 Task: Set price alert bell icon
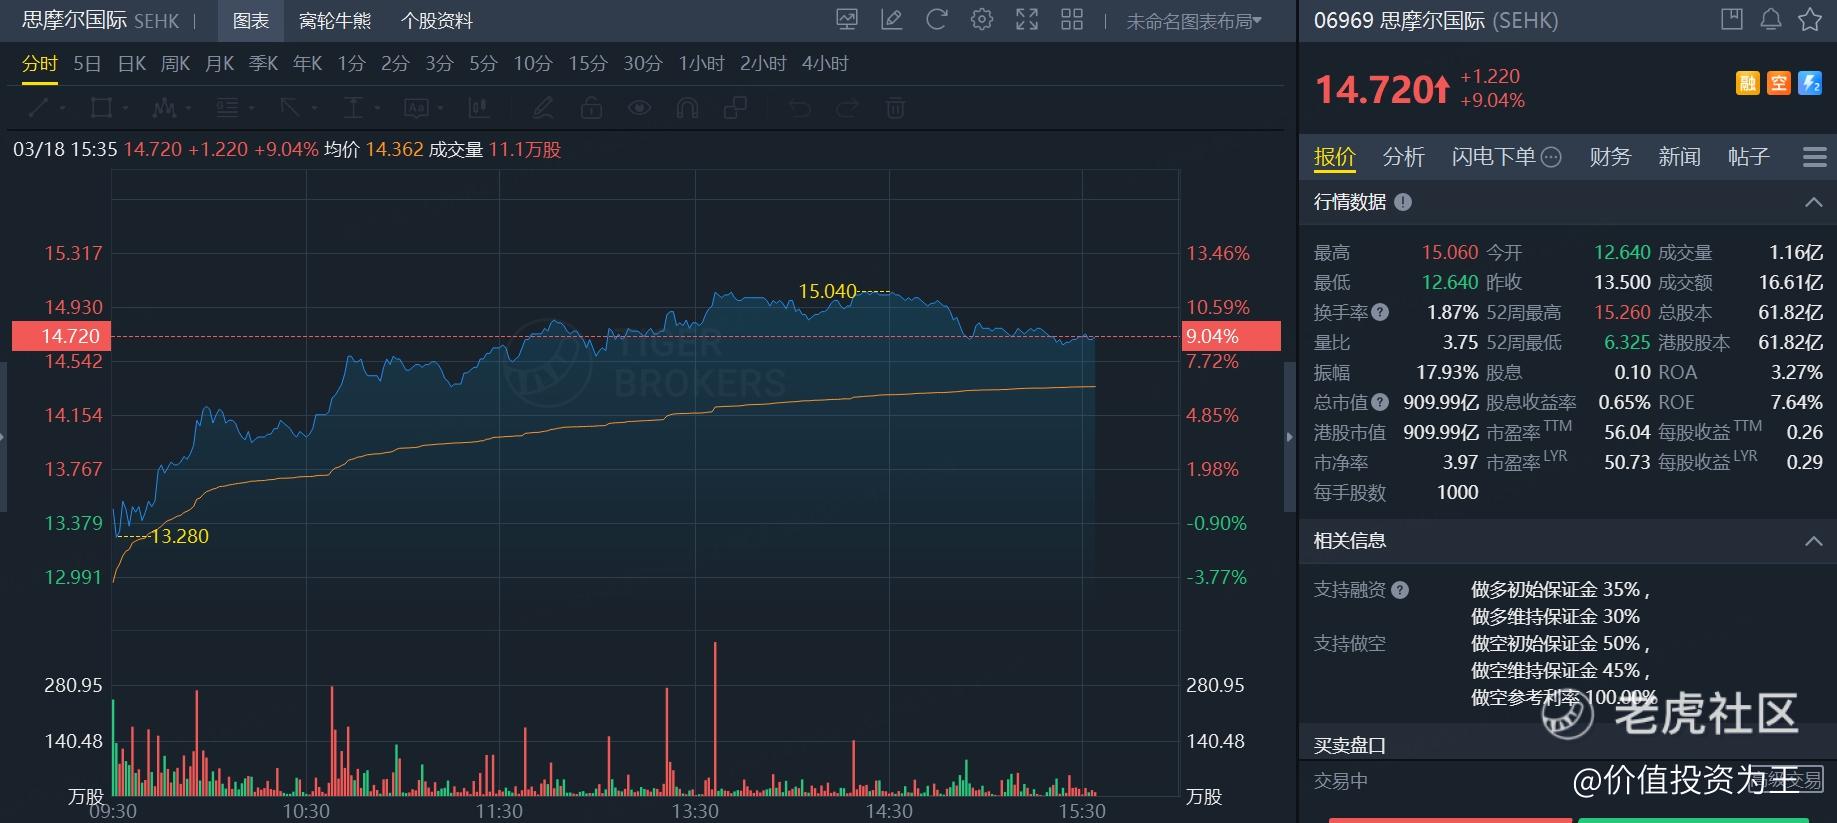(x=1770, y=19)
